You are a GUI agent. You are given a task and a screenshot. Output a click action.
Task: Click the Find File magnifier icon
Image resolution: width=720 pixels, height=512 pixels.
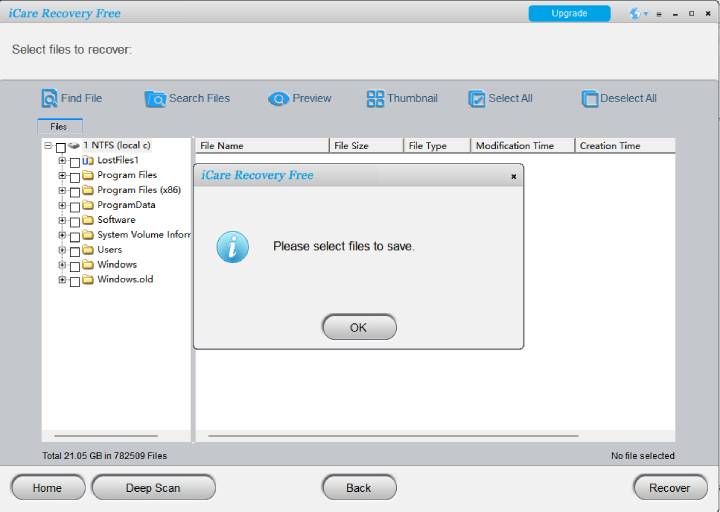click(49, 98)
